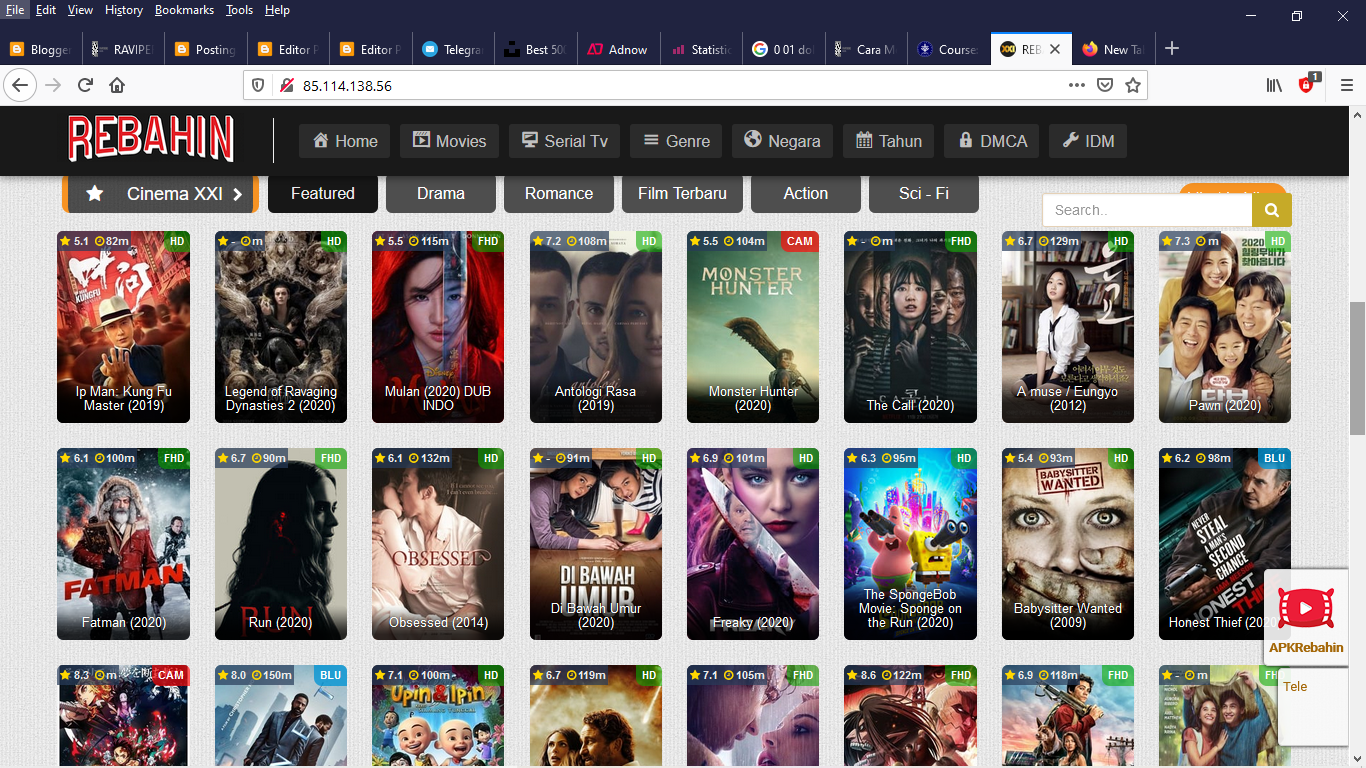Switch to the Telegram browser tab
The image size is (1366, 768).
pyautogui.click(x=453, y=49)
